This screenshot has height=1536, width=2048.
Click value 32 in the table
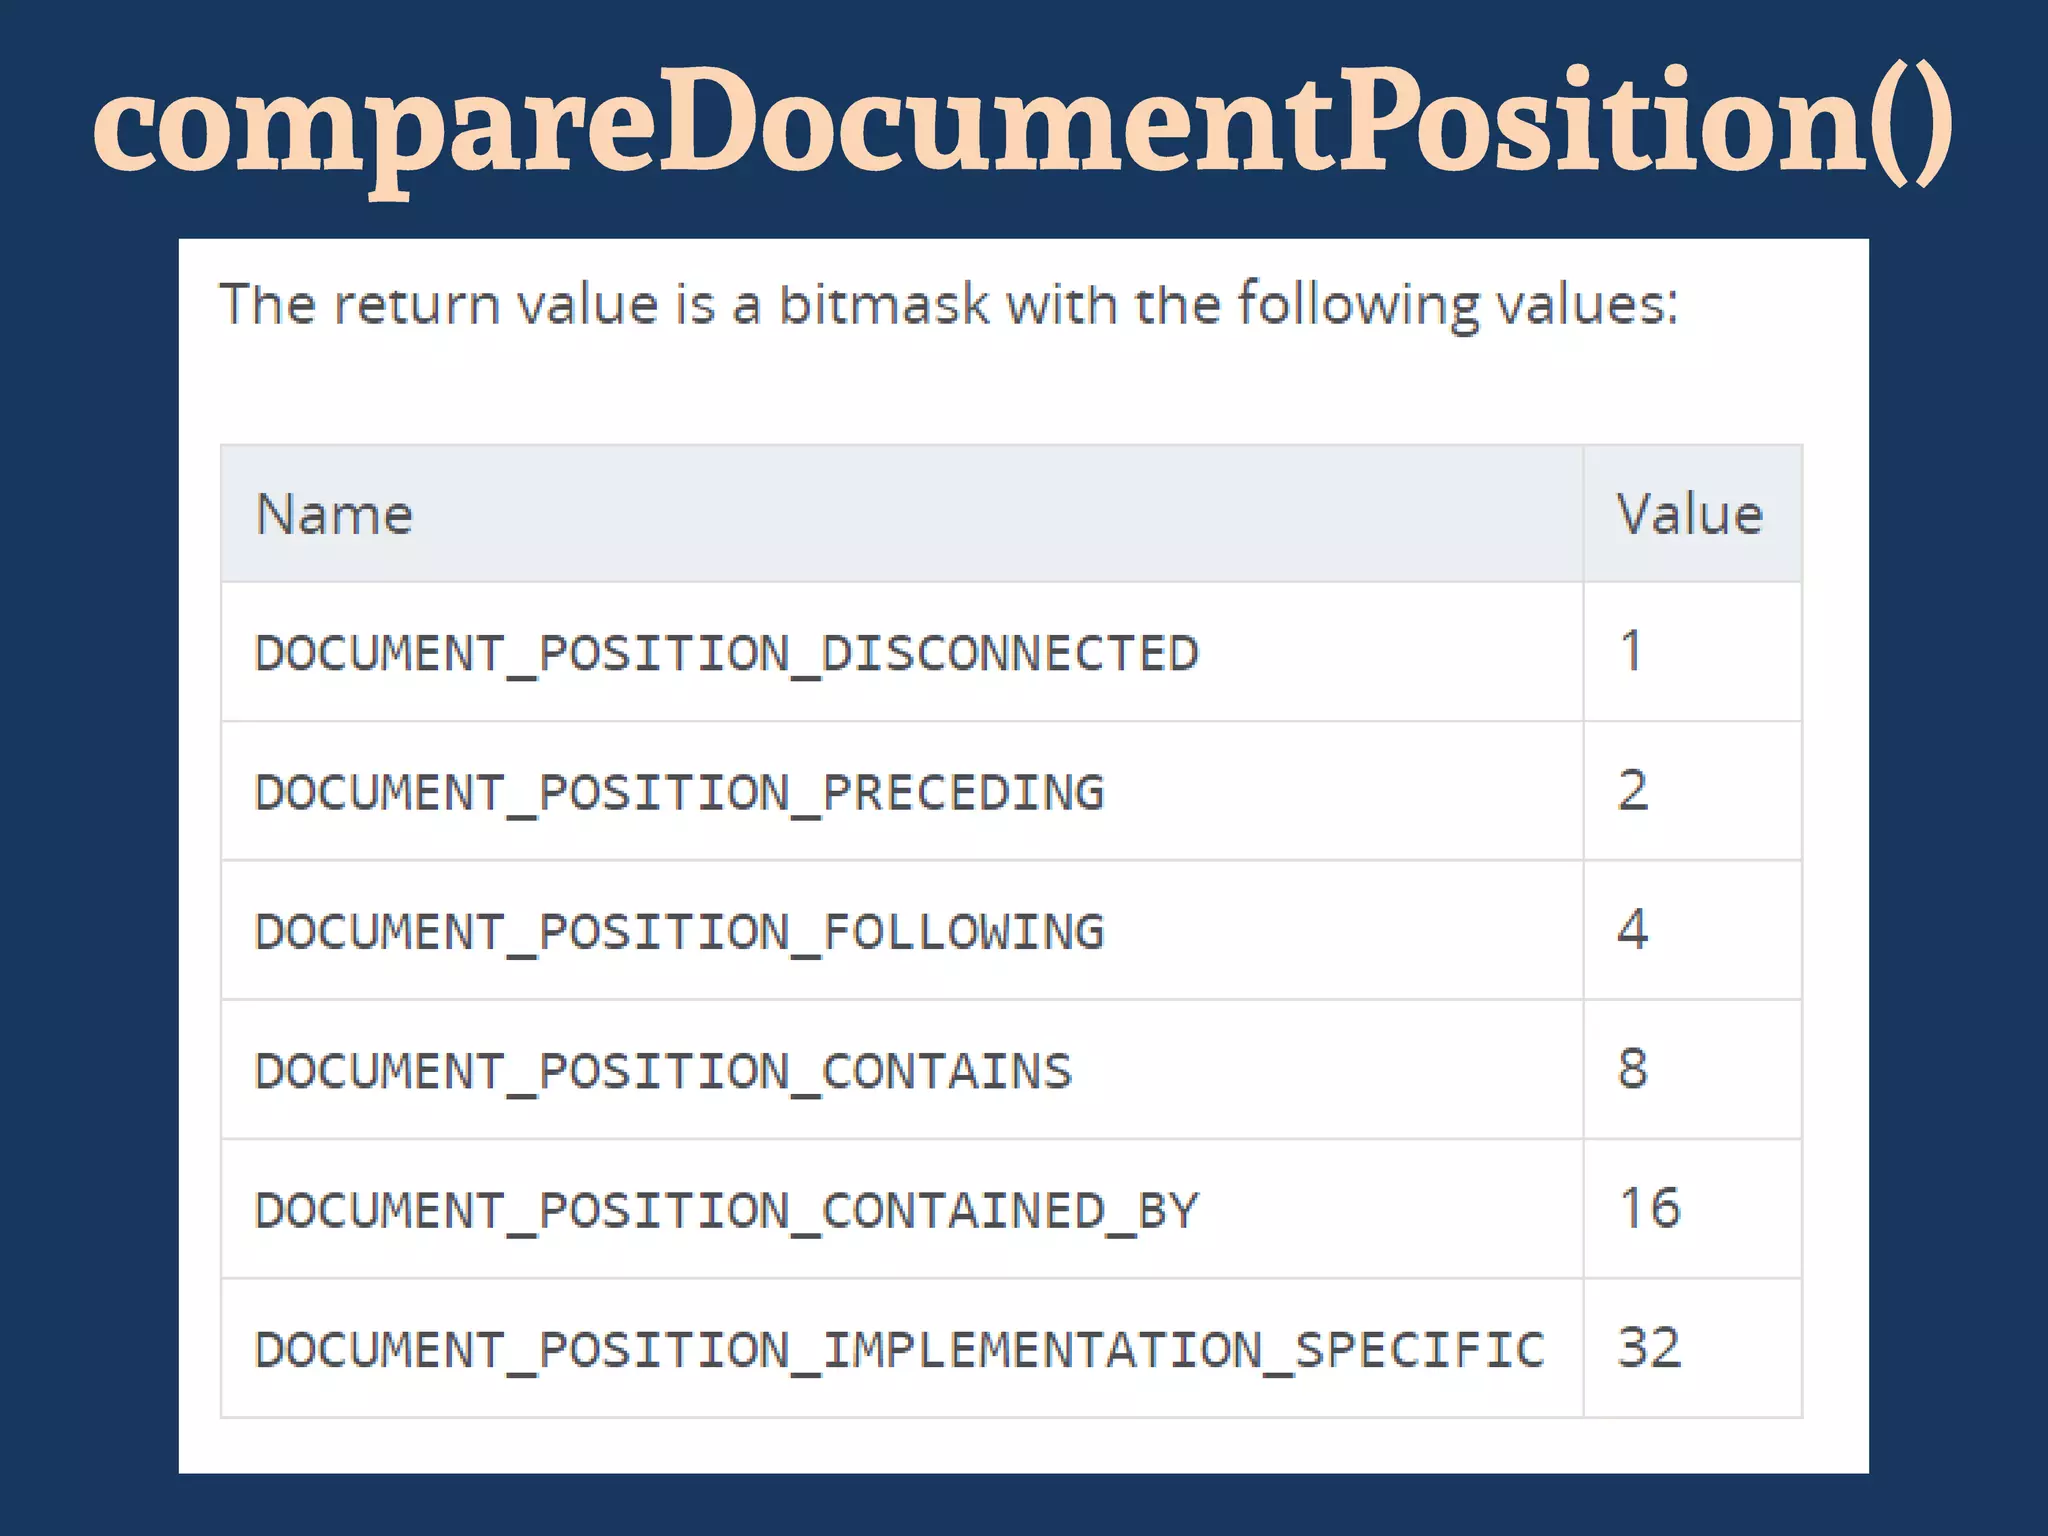click(x=1650, y=1346)
